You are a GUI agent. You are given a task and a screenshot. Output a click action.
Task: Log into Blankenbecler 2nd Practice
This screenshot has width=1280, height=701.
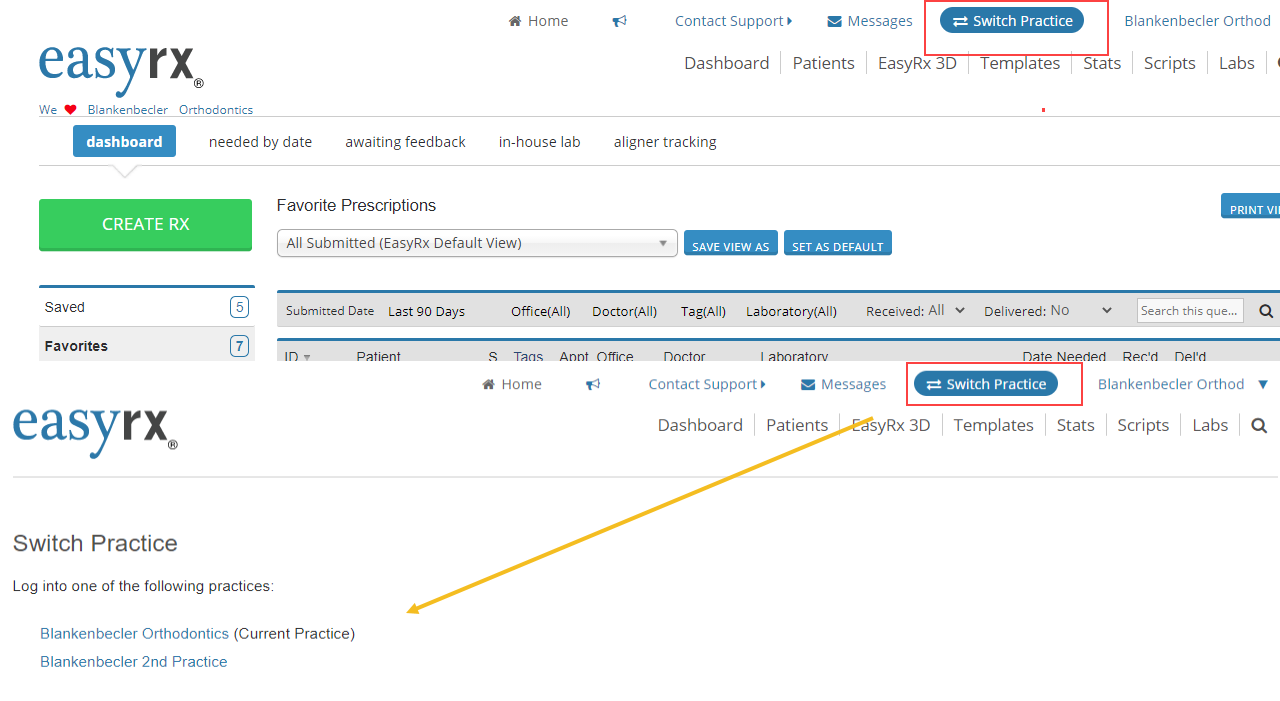(134, 662)
